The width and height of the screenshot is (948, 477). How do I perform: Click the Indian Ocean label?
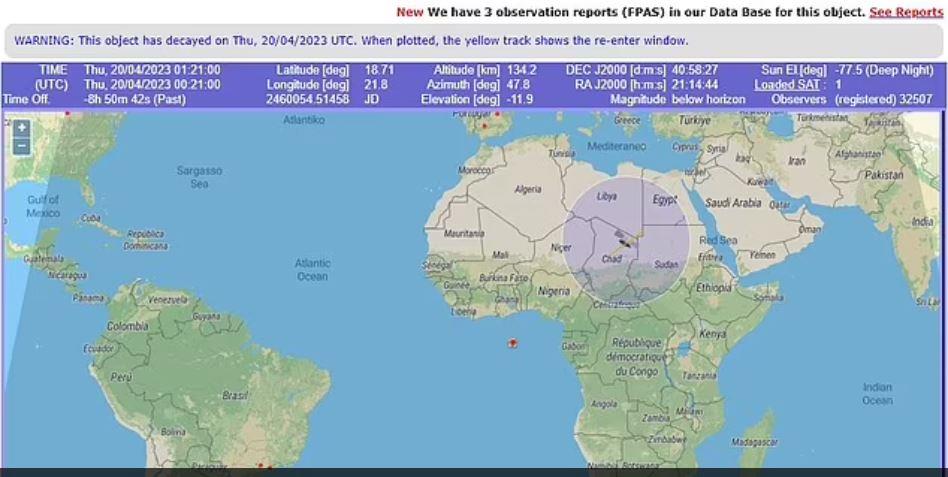[877, 394]
